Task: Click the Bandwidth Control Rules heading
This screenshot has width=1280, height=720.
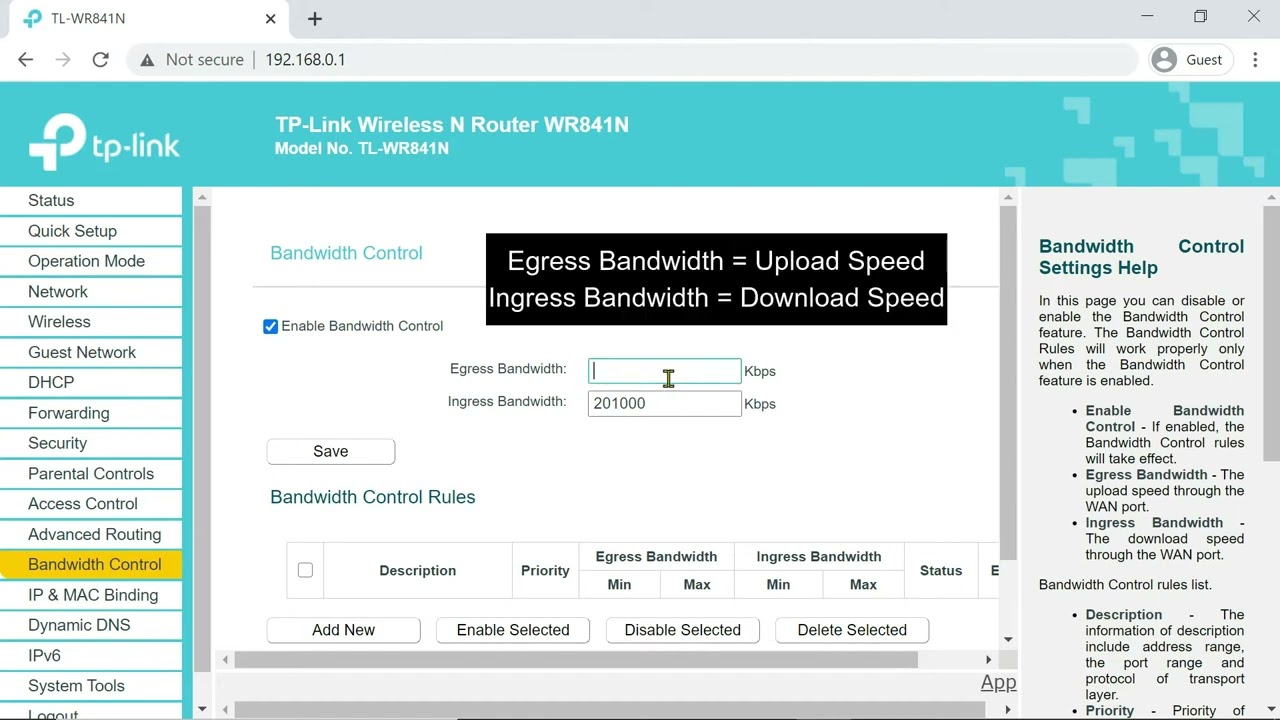Action: point(372,497)
